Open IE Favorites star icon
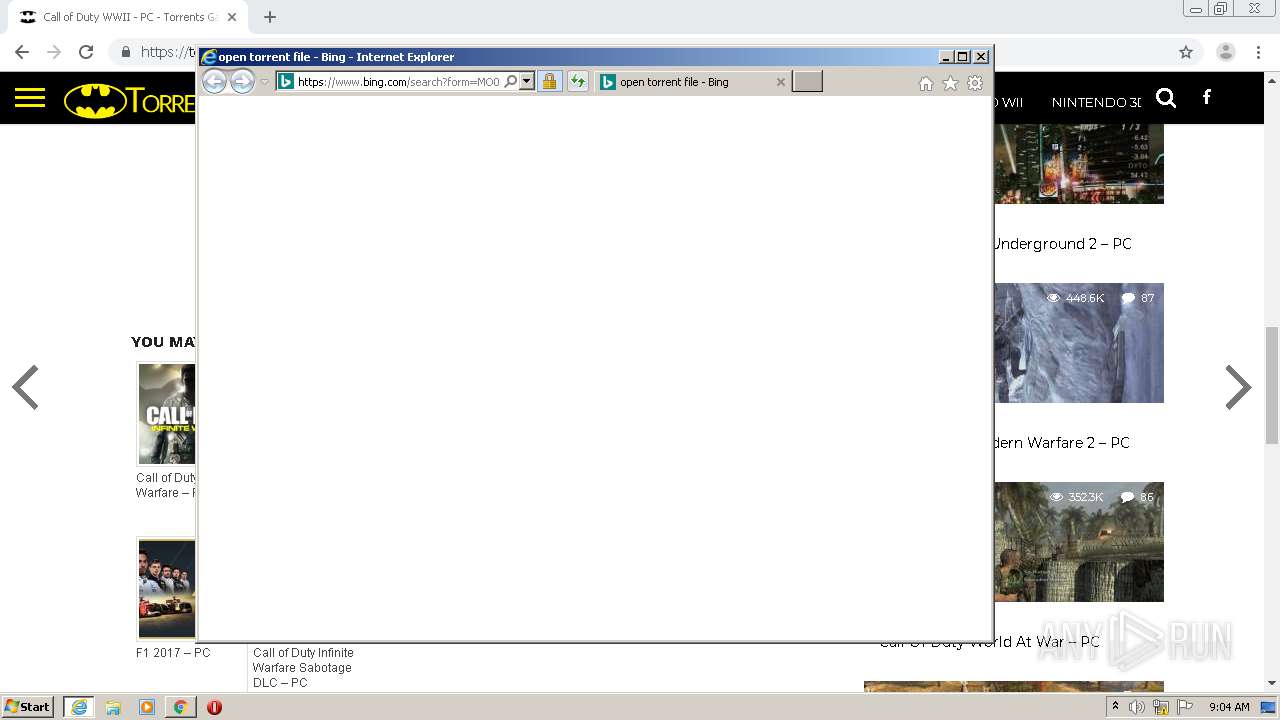 click(x=950, y=84)
